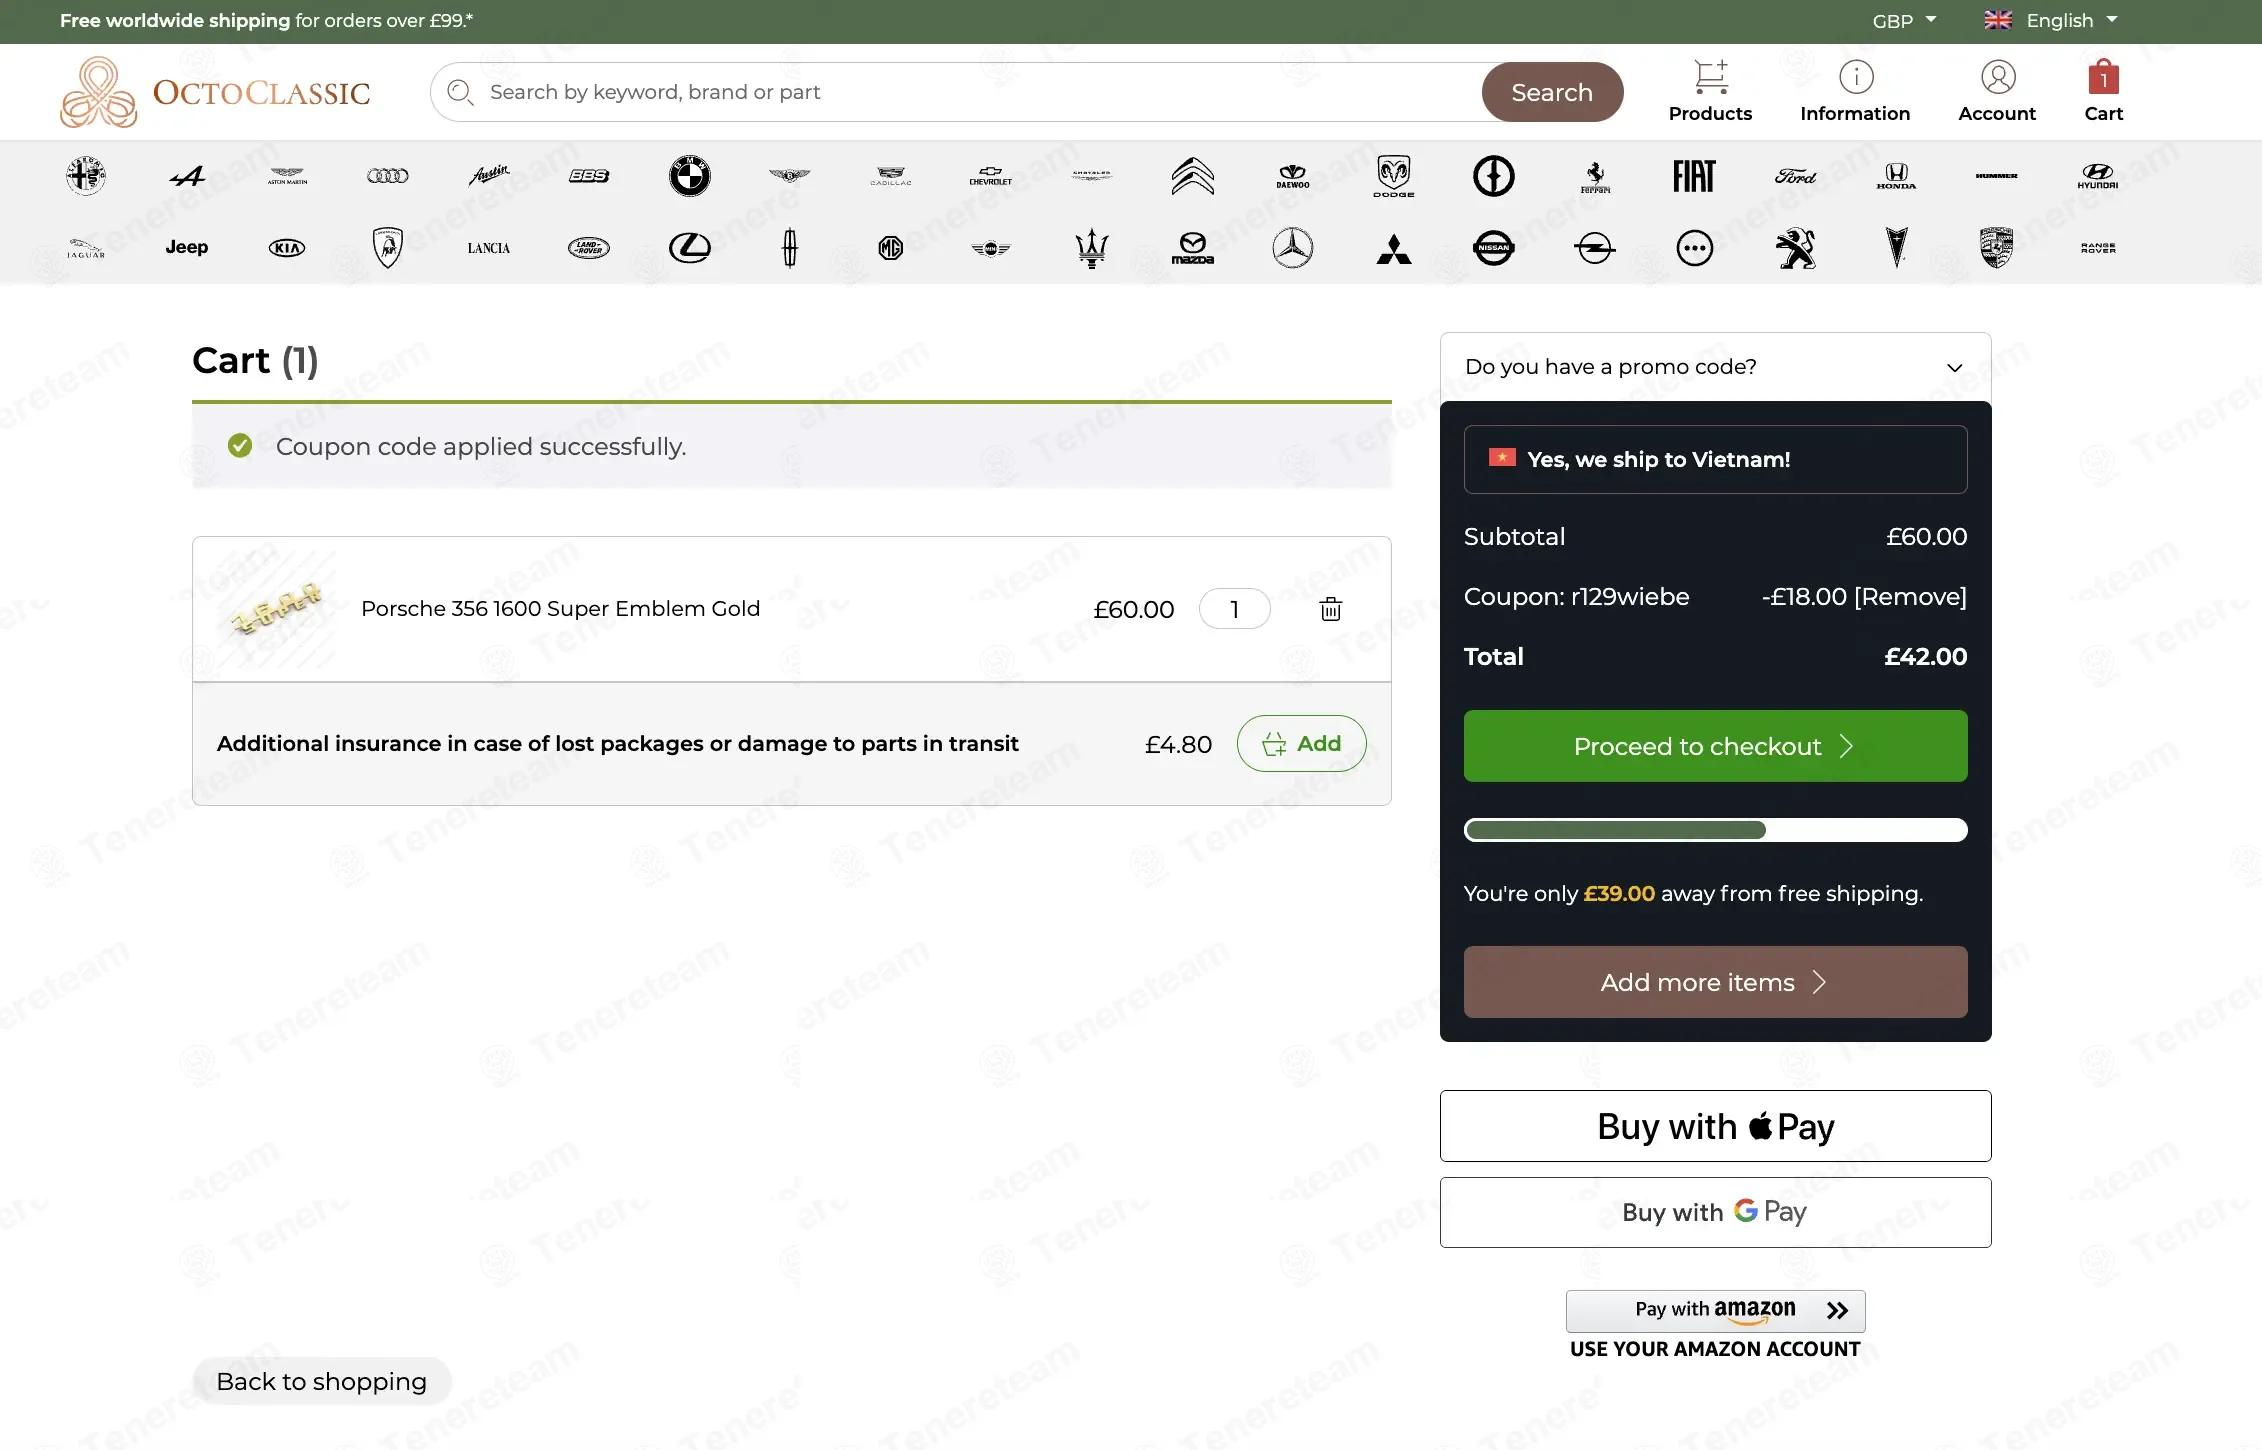
Task: Buy with Apple Pay
Action: click(x=1715, y=1126)
